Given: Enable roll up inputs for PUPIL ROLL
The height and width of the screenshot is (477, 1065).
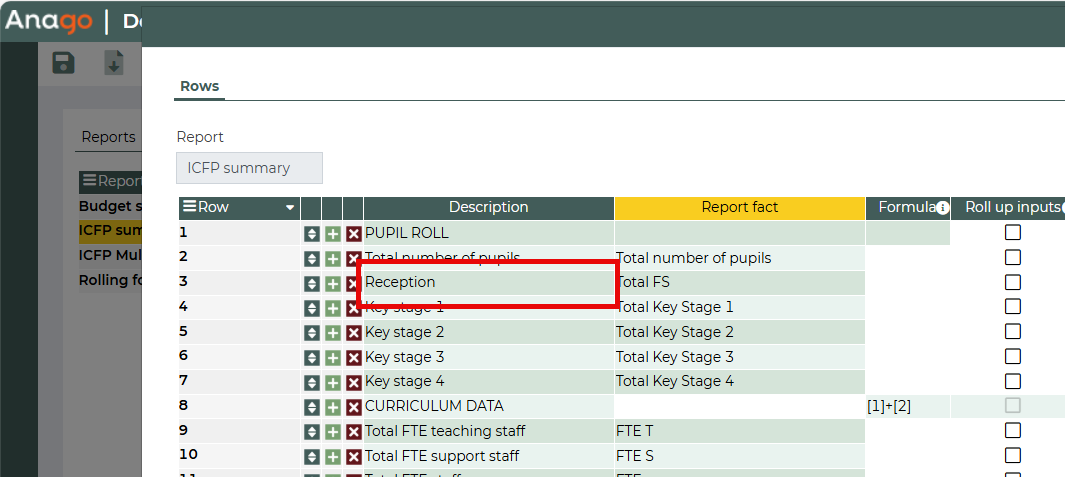Looking at the screenshot, I should [x=1013, y=233].
